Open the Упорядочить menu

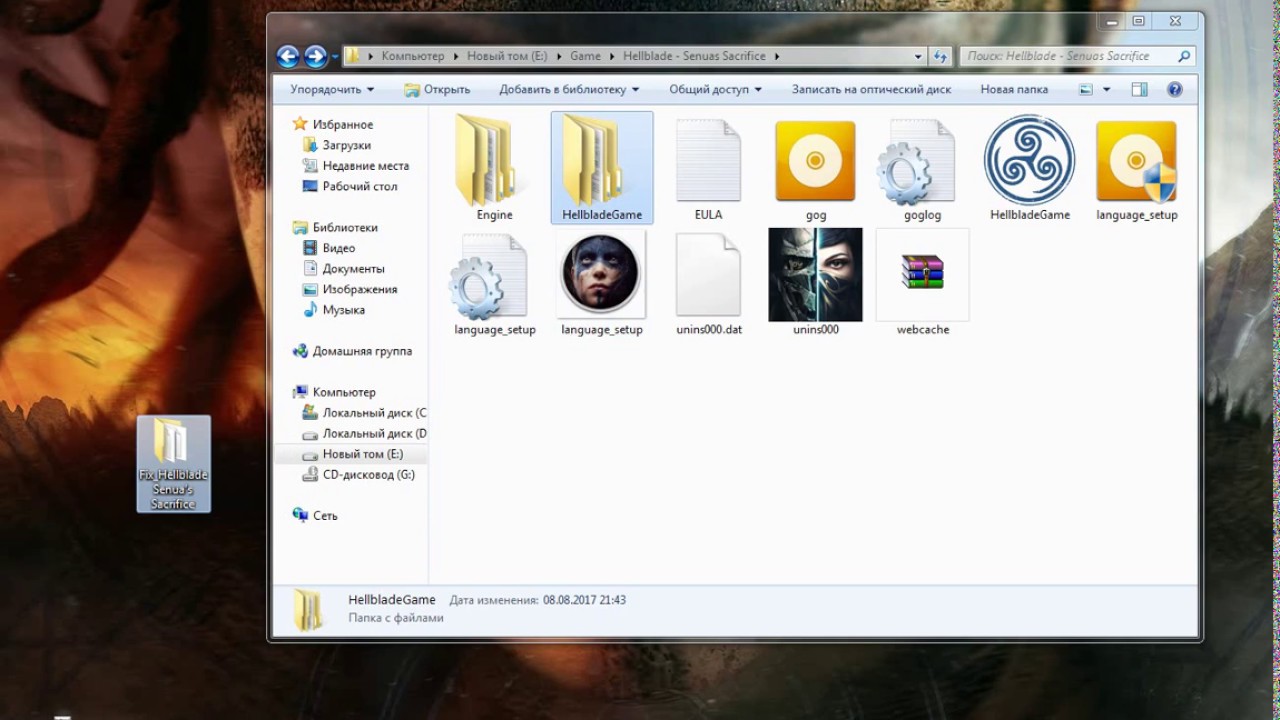click(x=332, y=89)
